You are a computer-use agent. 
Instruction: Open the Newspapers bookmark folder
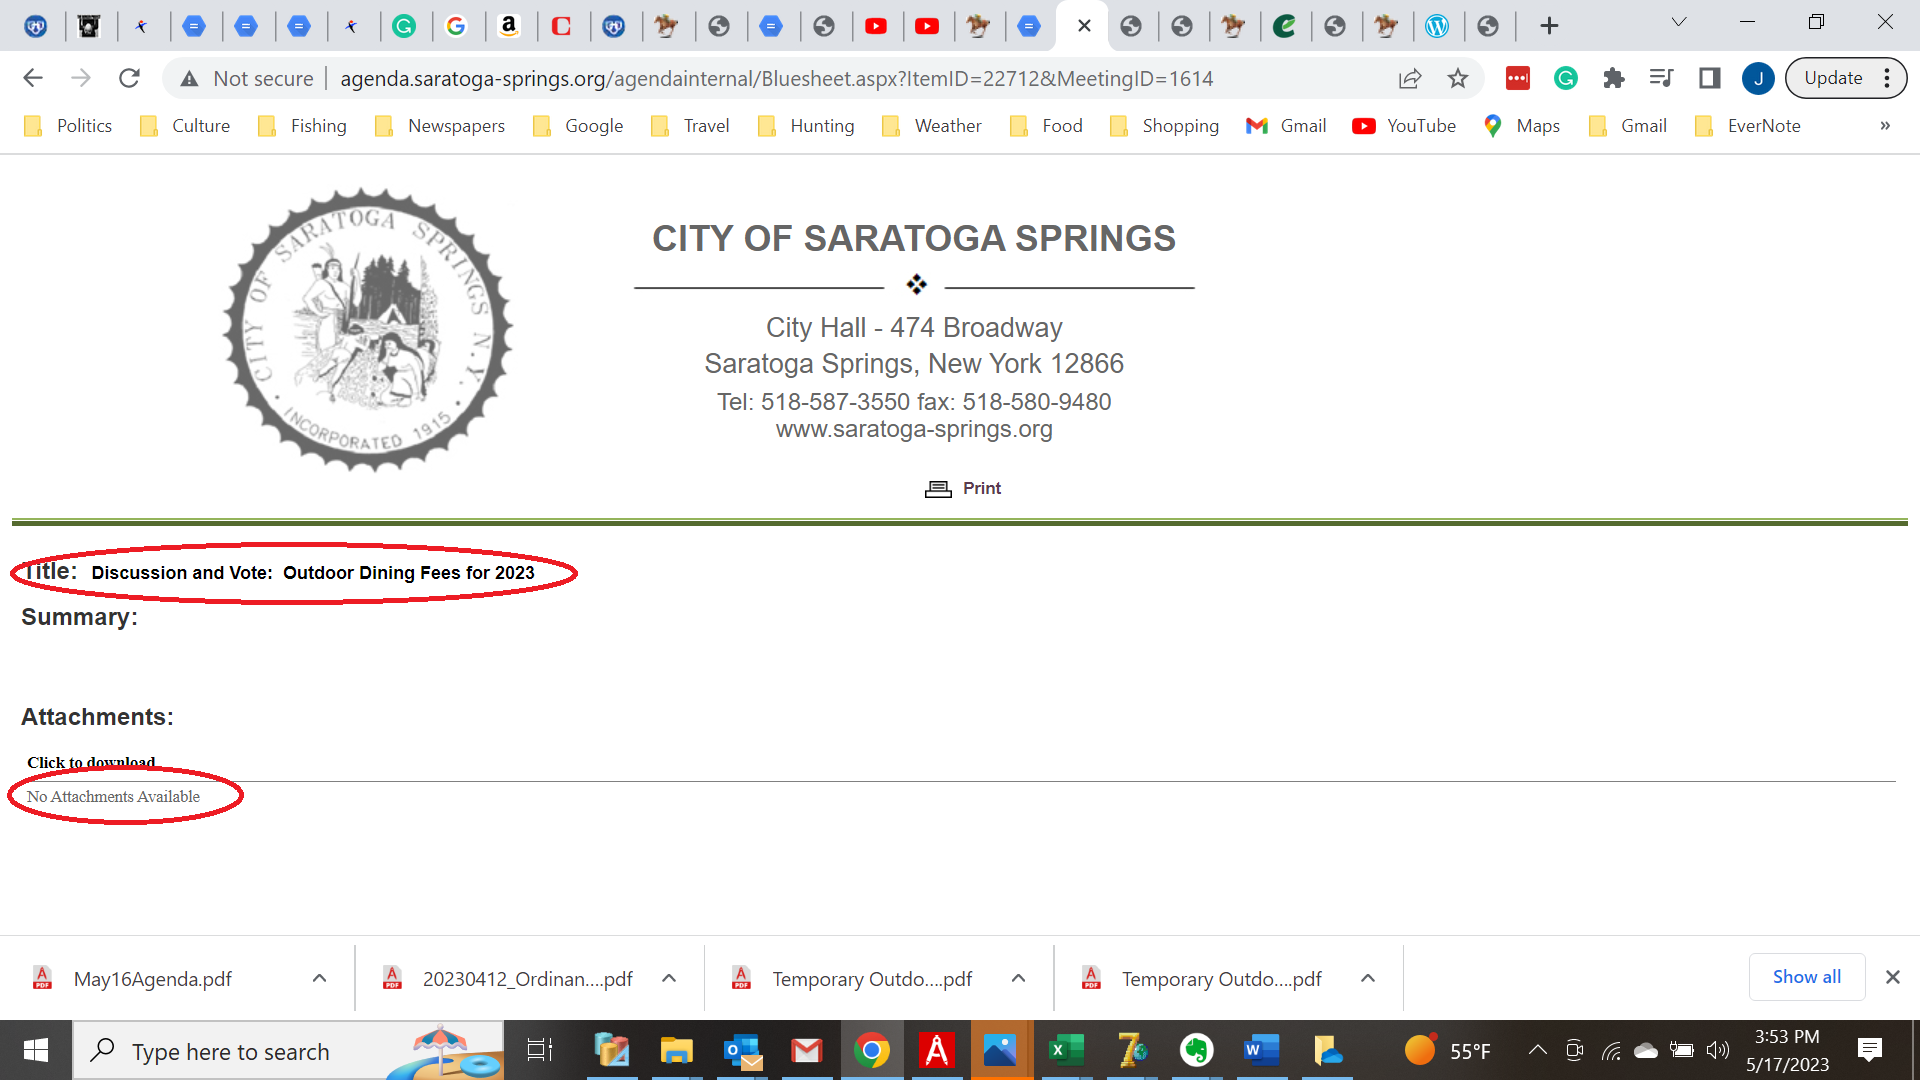pos(440,126)
